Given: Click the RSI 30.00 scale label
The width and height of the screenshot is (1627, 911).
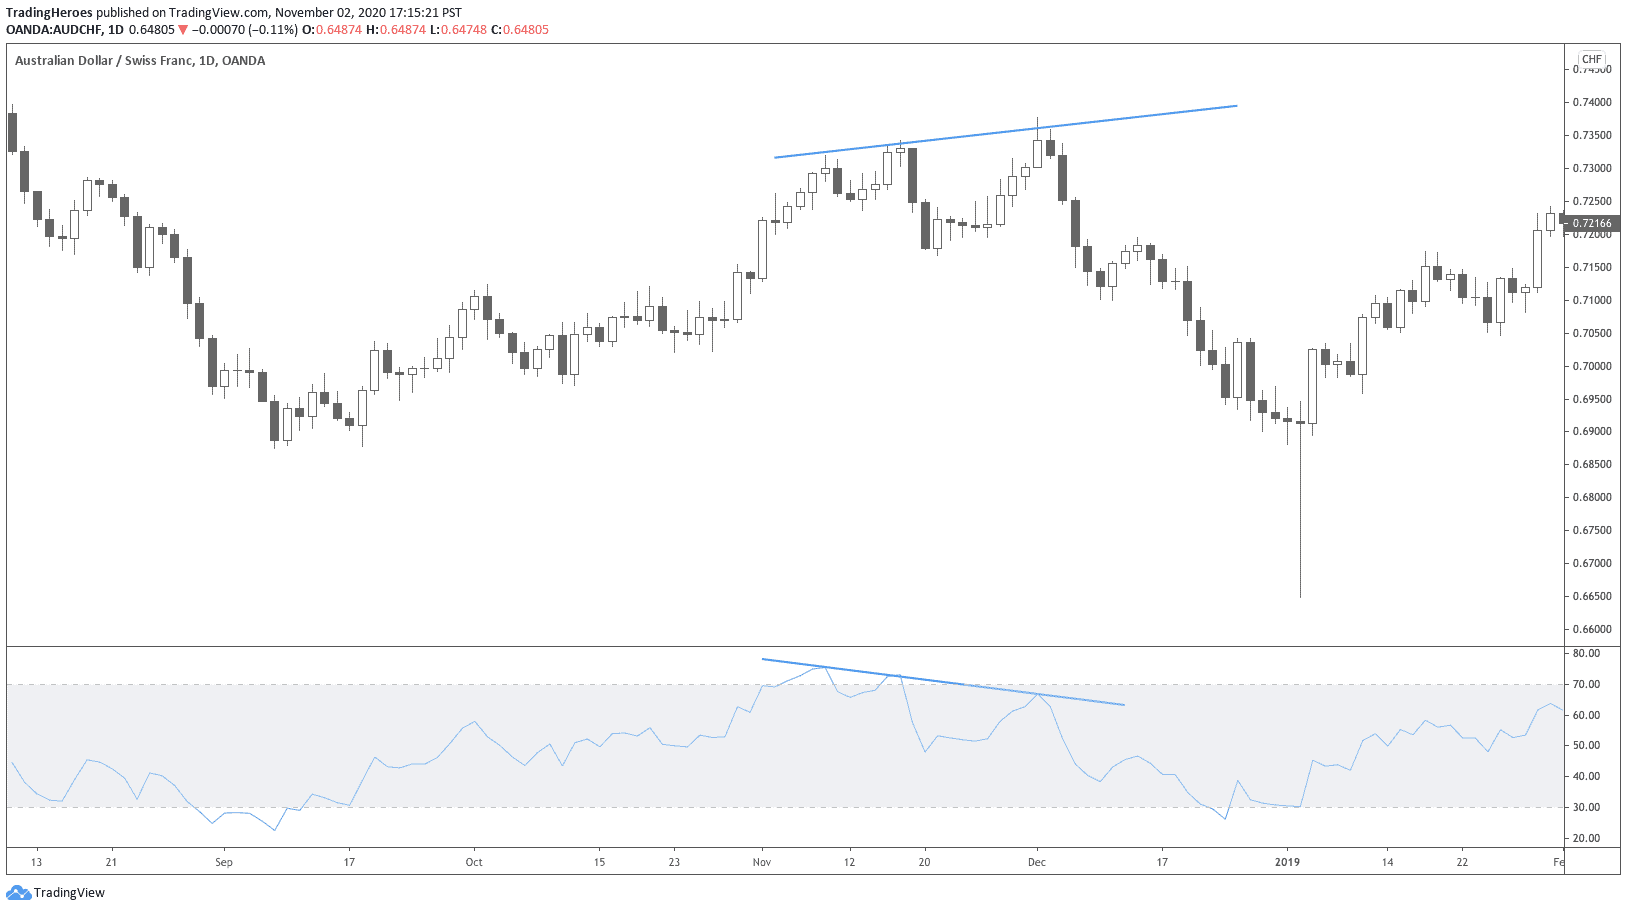Looking at the screenshot, I should tap(1586, 807).
